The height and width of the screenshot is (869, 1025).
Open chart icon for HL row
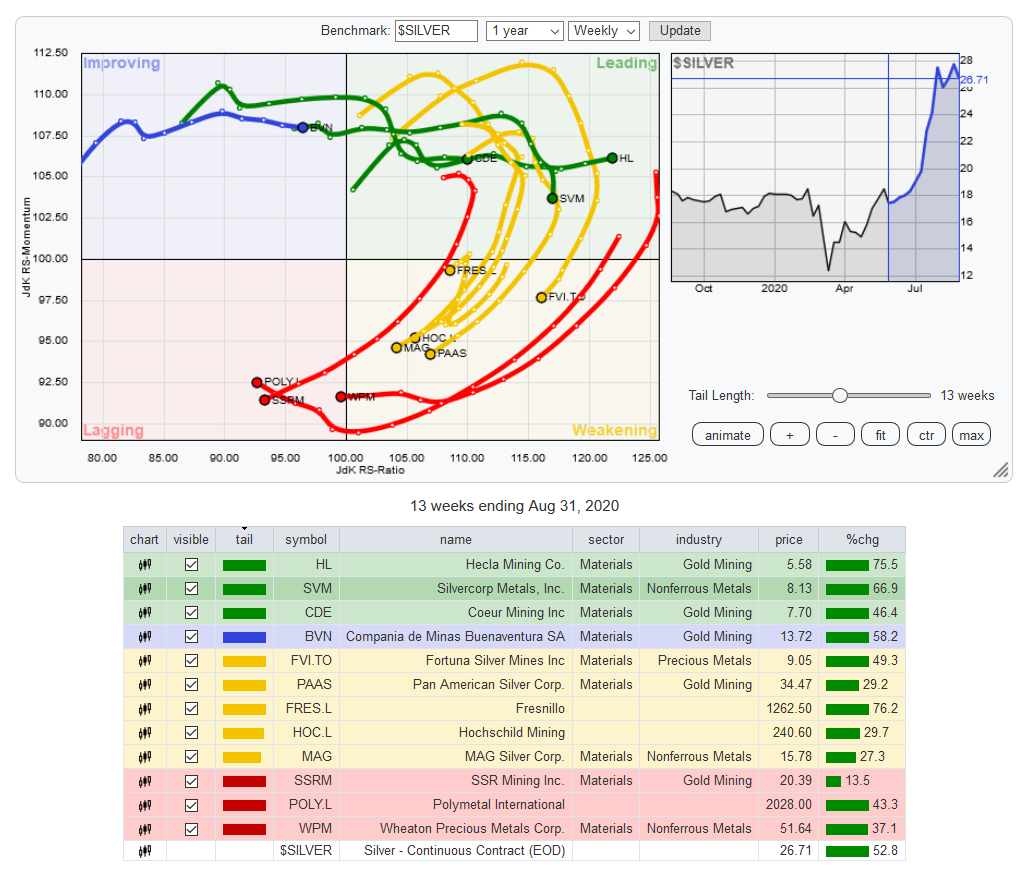144,565
